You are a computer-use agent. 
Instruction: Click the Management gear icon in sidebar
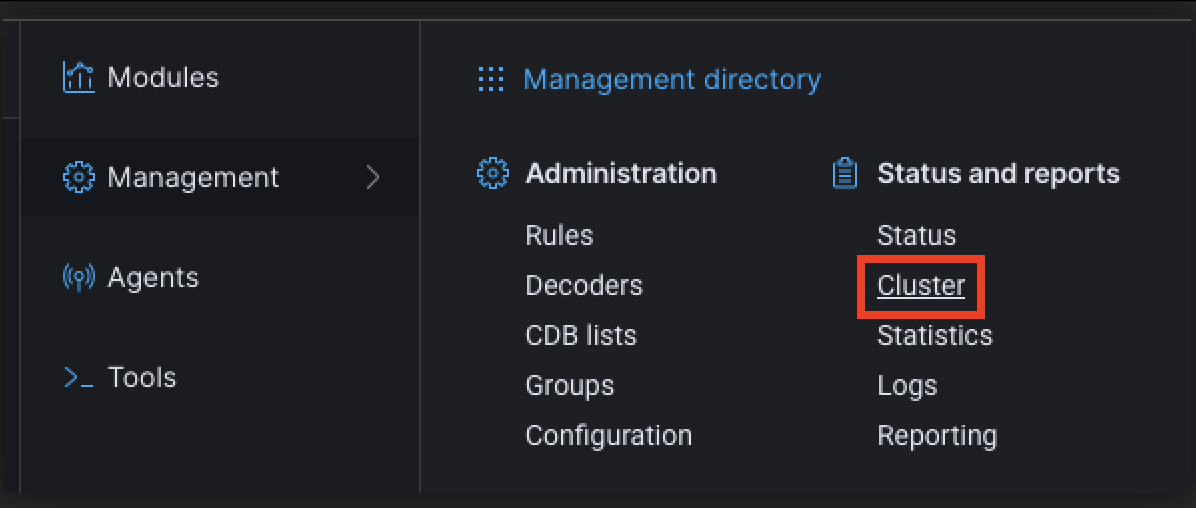[78, 177]
